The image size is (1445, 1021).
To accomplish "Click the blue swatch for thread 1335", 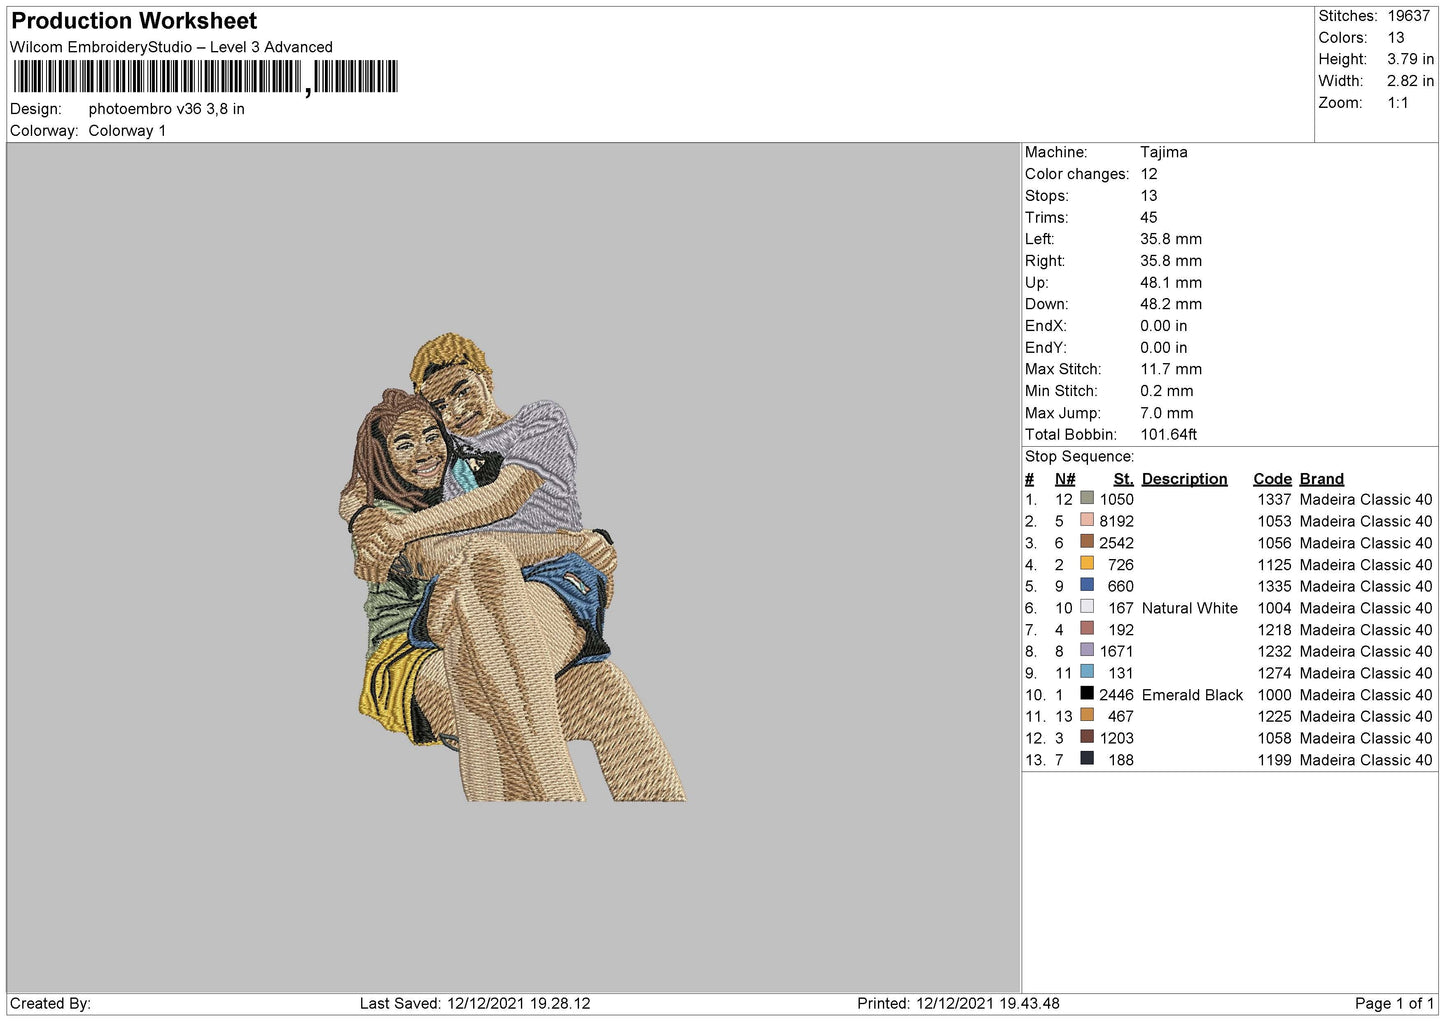I will tap(1087, 585).
